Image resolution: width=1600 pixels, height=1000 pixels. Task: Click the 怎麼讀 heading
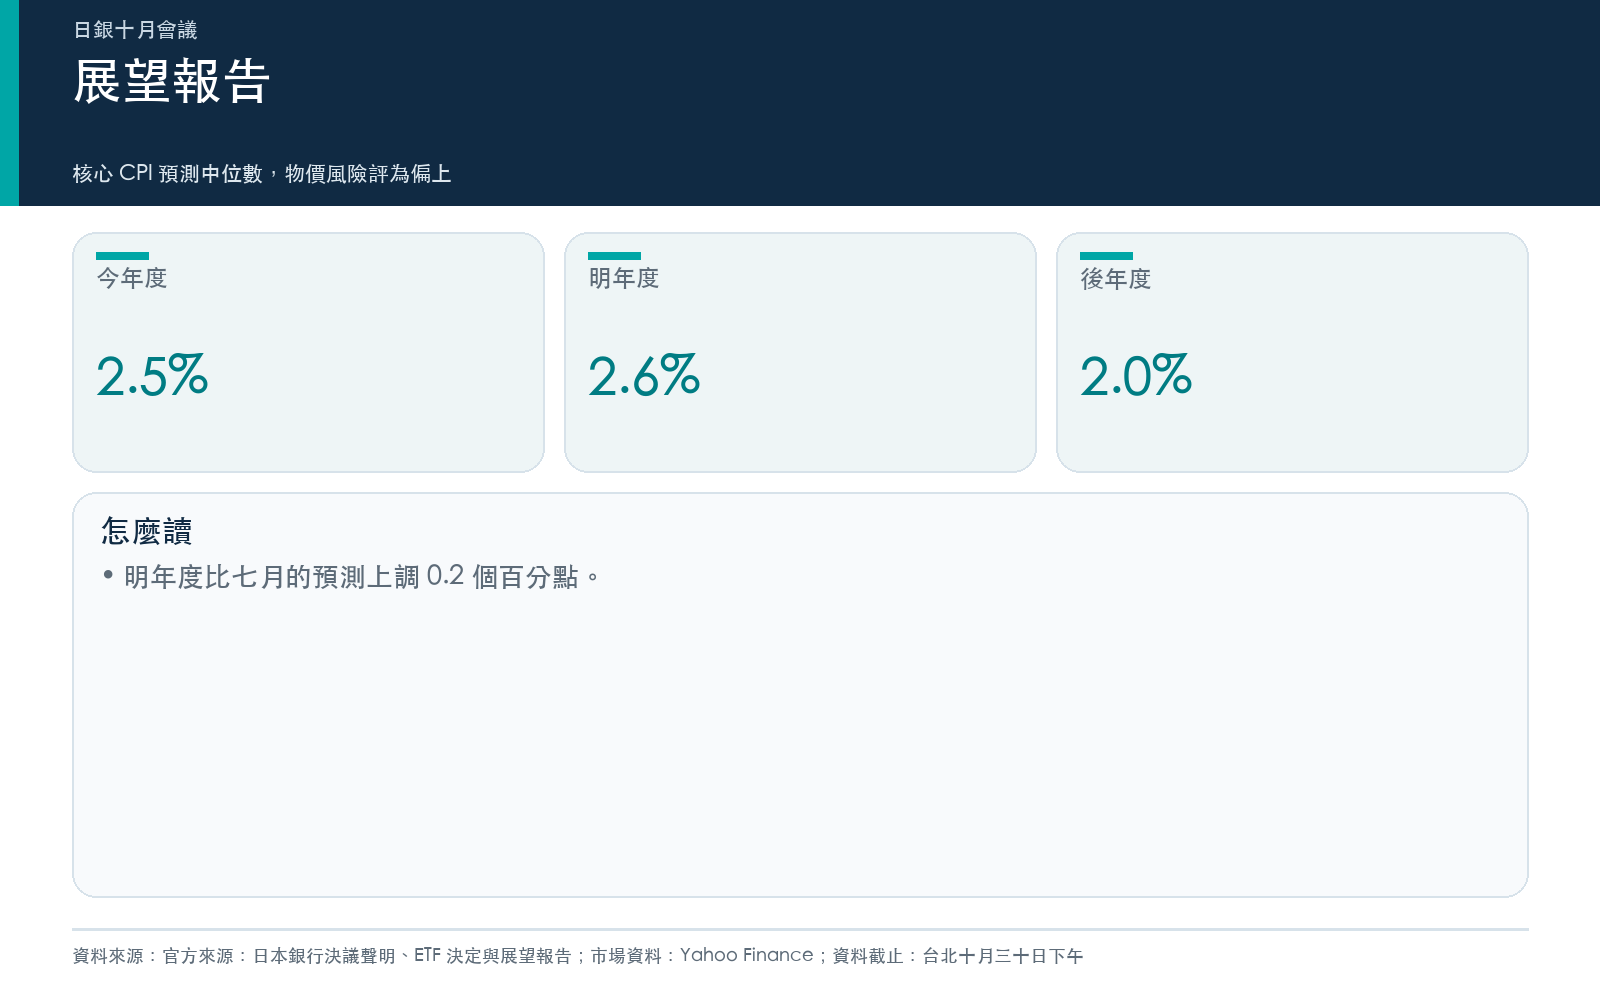click(x=146, y=531)
